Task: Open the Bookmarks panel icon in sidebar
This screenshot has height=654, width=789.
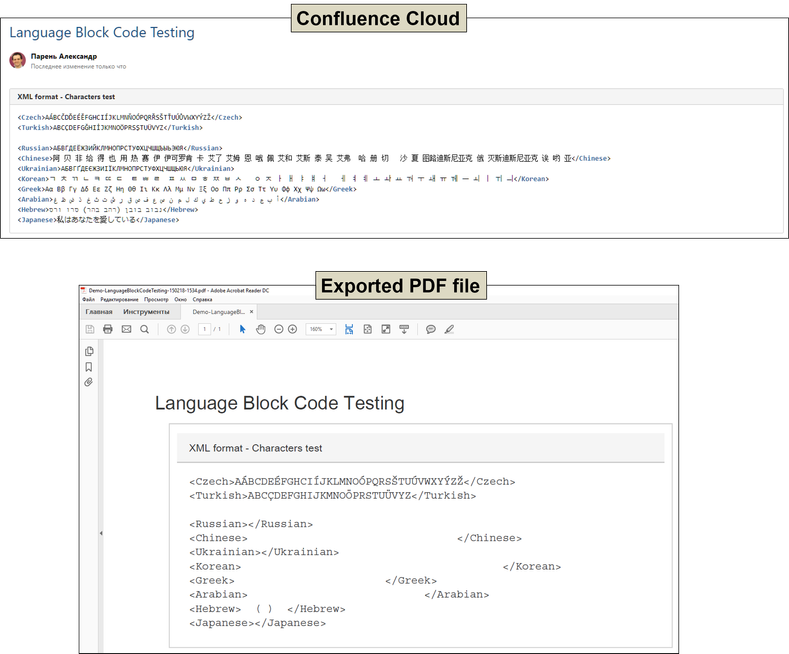Action: pos(89,367)
